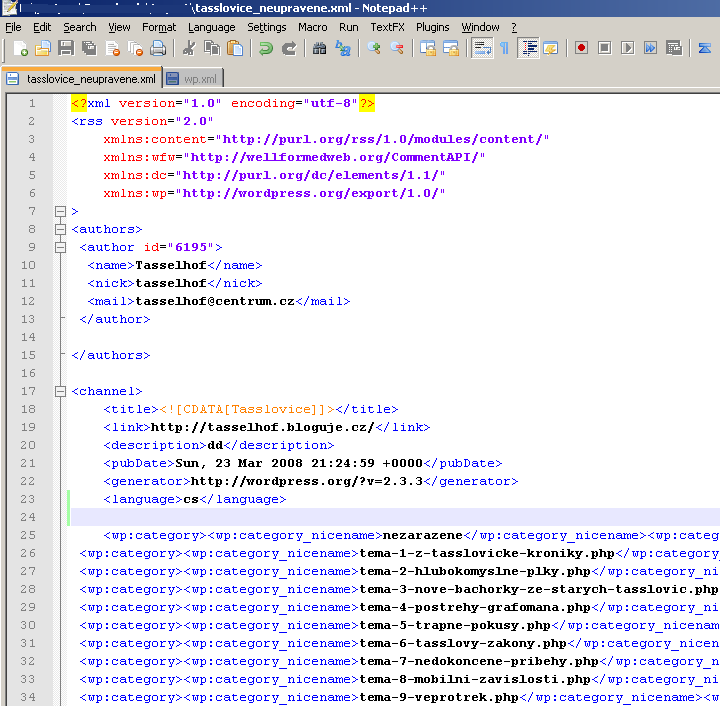
Task: Click the Zoom in icon
Action: coord(373,48)
